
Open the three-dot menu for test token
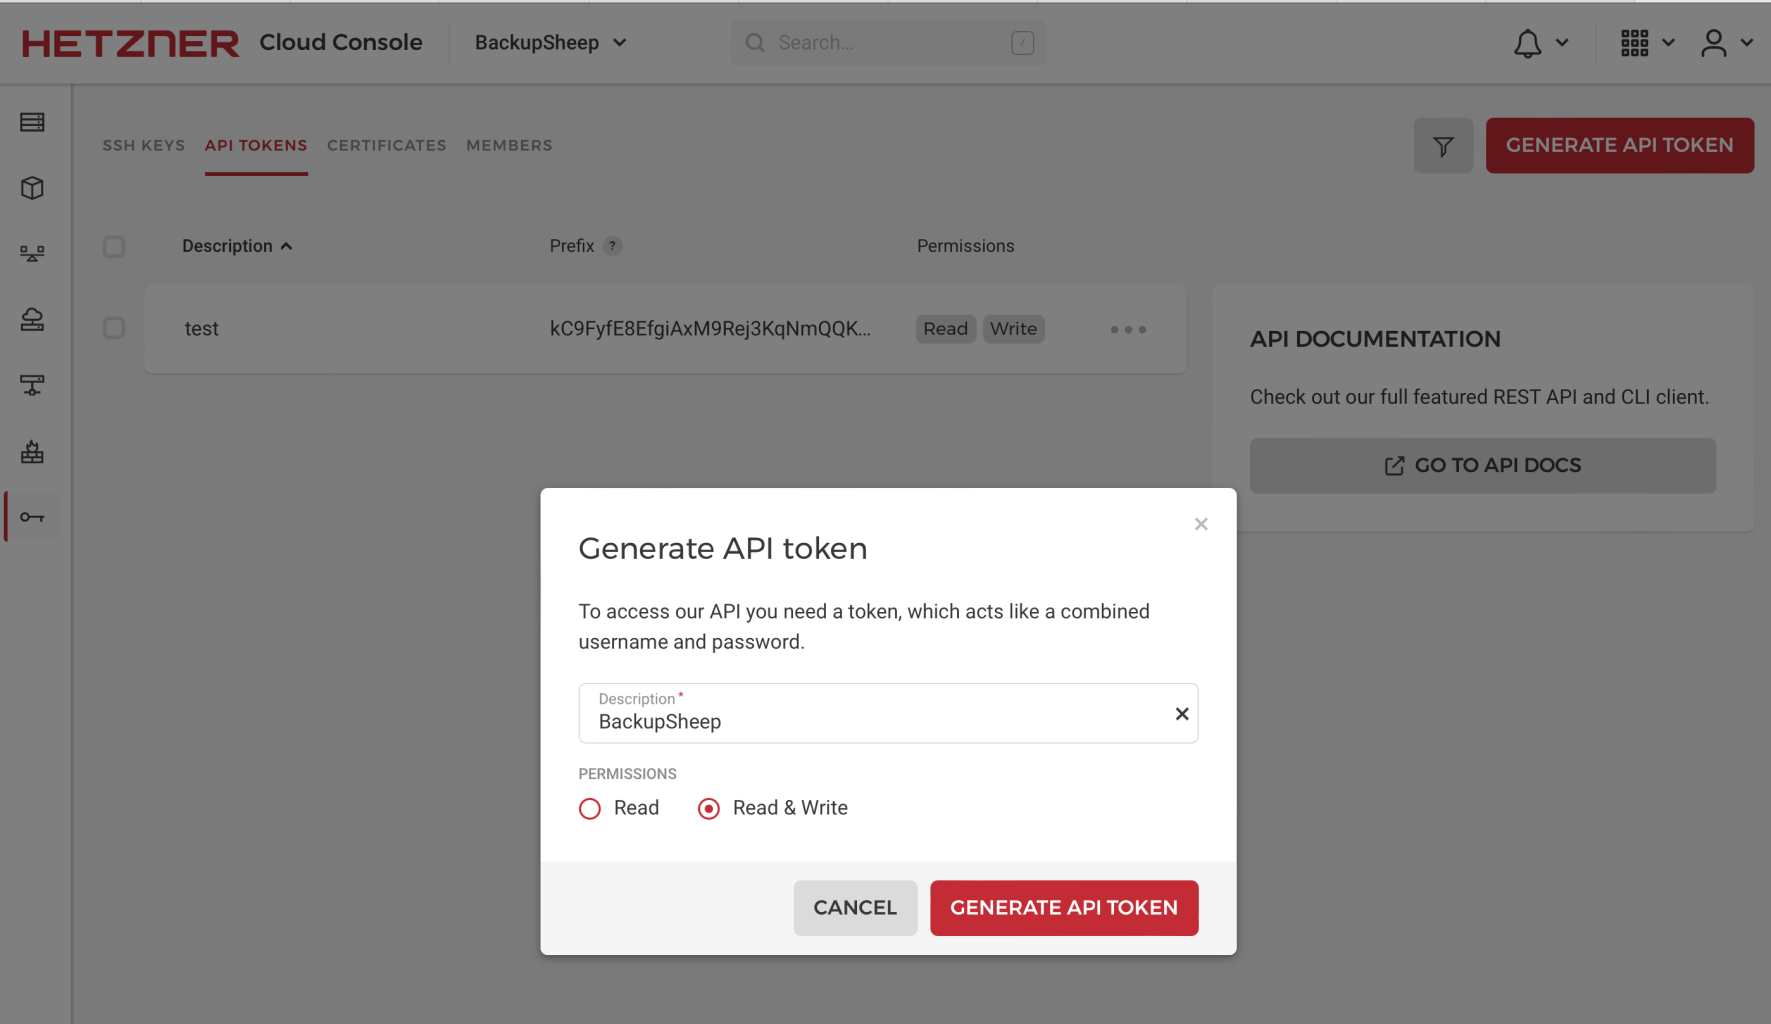(1128, 329)
